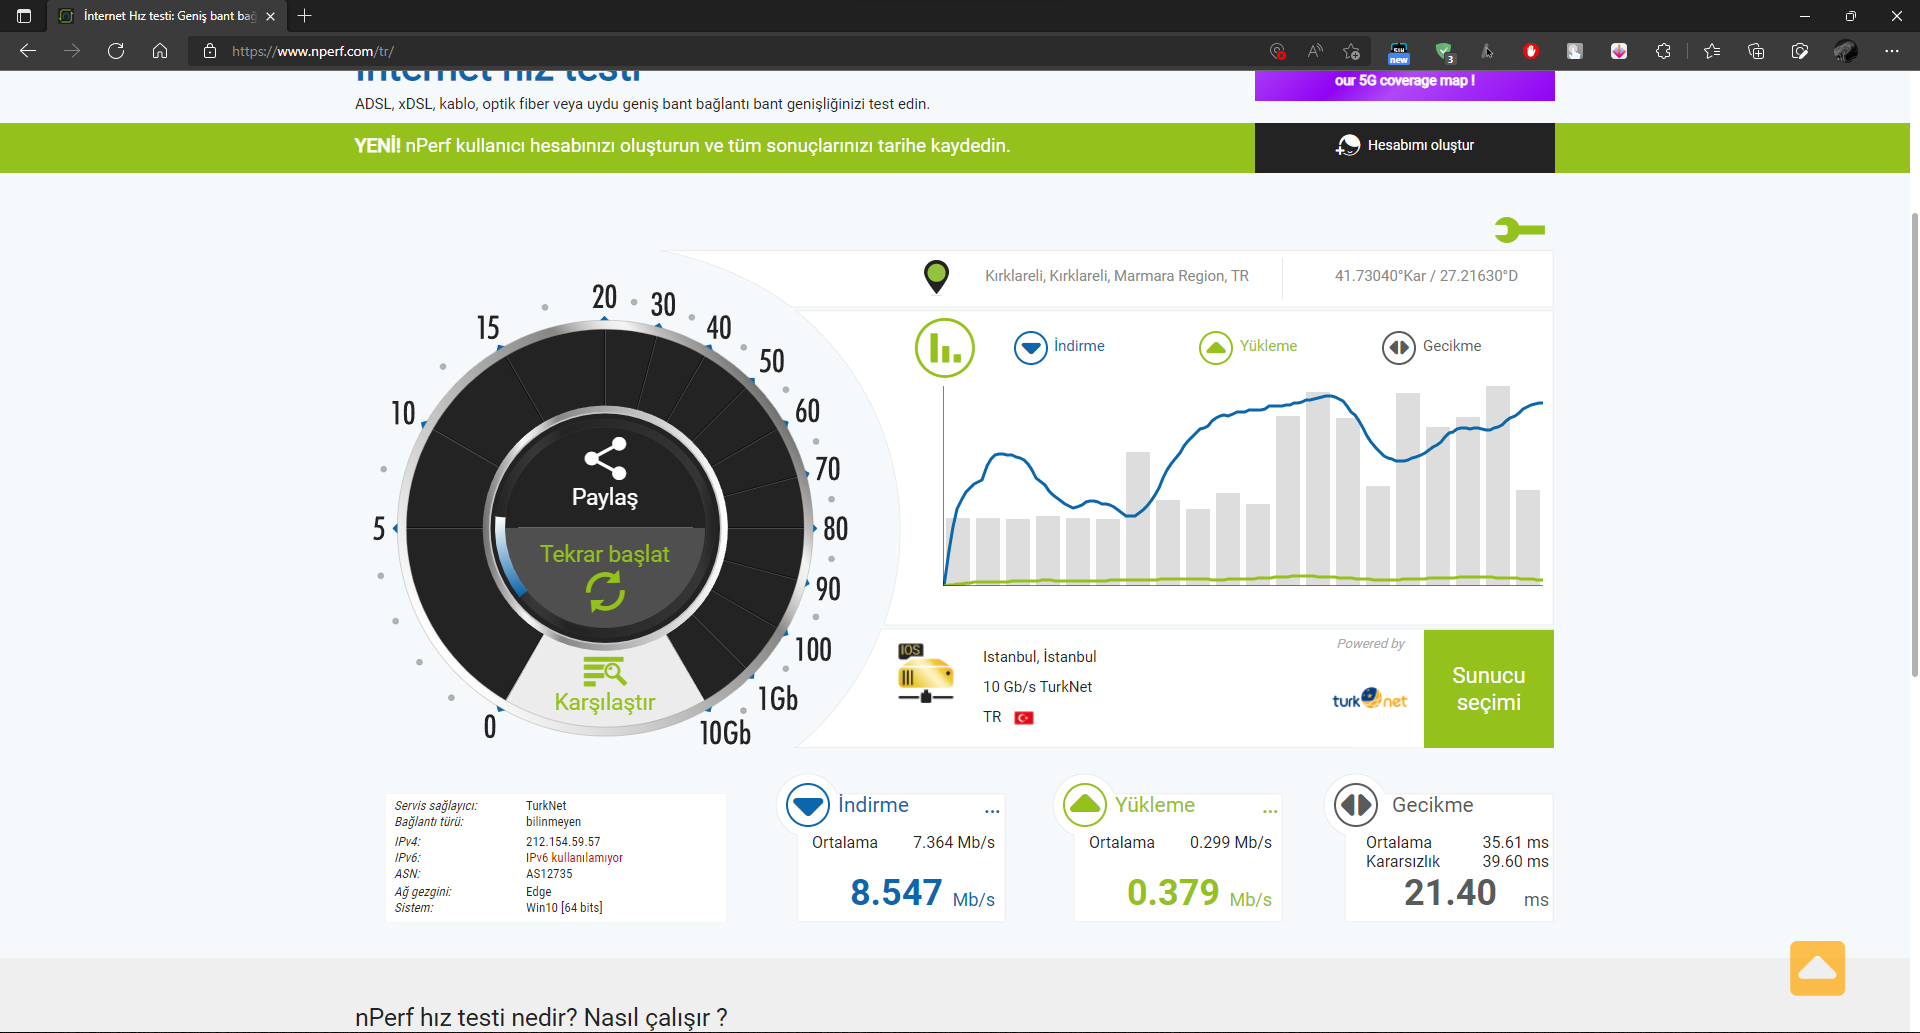
Task: Close the İnternet Hız testi tab
Action: coord(271,16)
